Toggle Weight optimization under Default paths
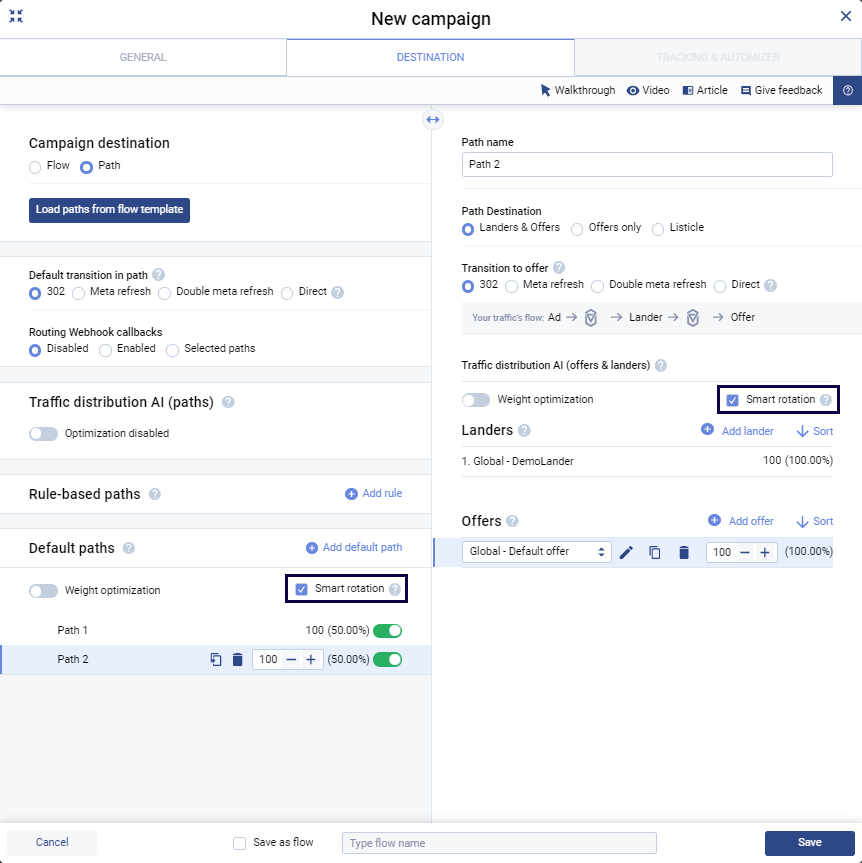 click(44, 591)
